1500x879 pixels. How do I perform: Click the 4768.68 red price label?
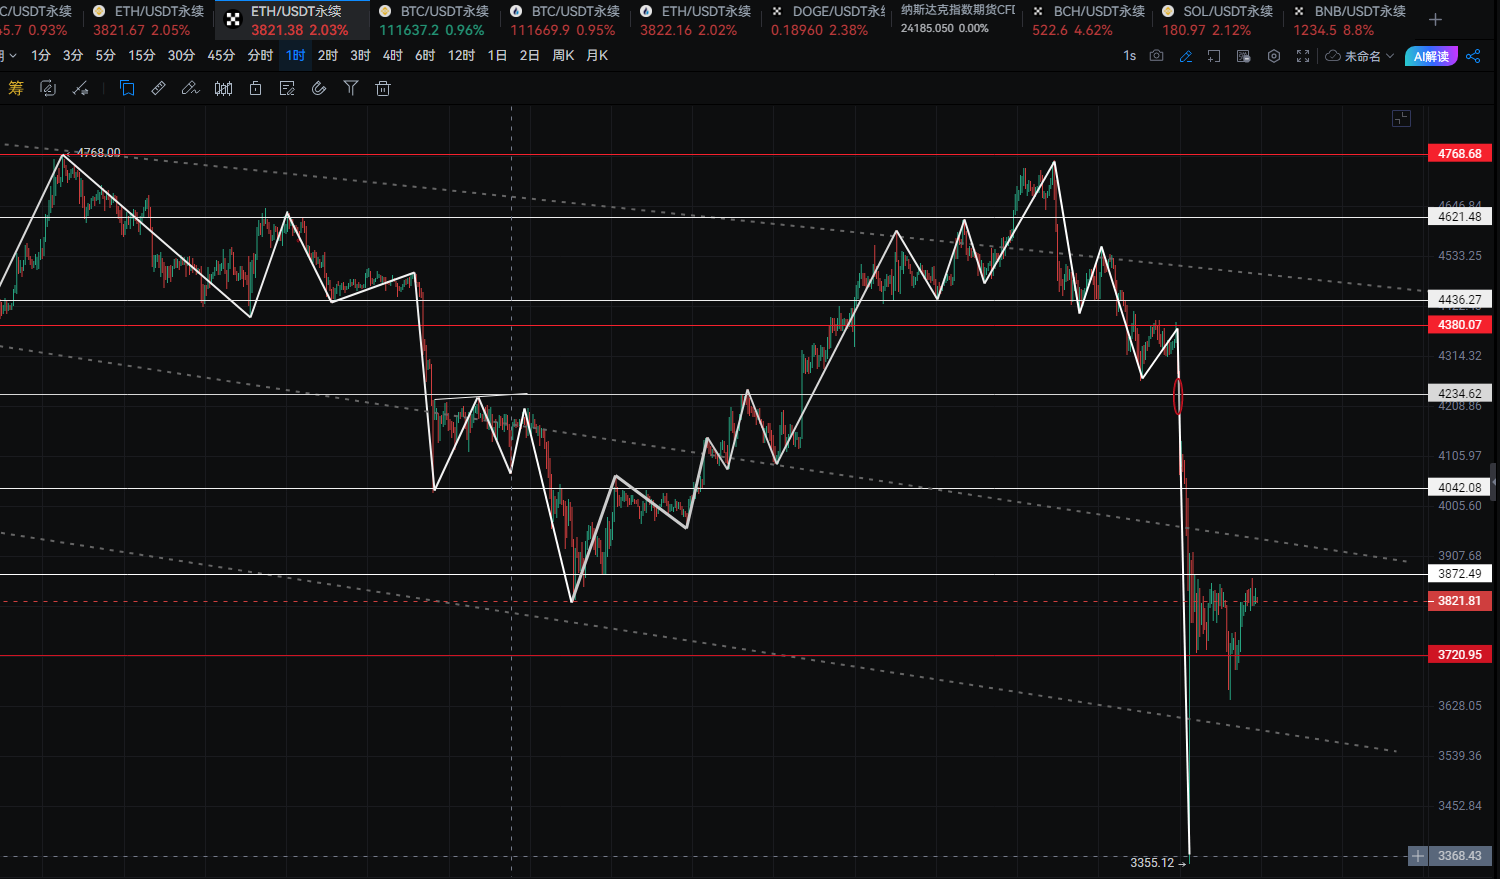[x=1459, y=154]
